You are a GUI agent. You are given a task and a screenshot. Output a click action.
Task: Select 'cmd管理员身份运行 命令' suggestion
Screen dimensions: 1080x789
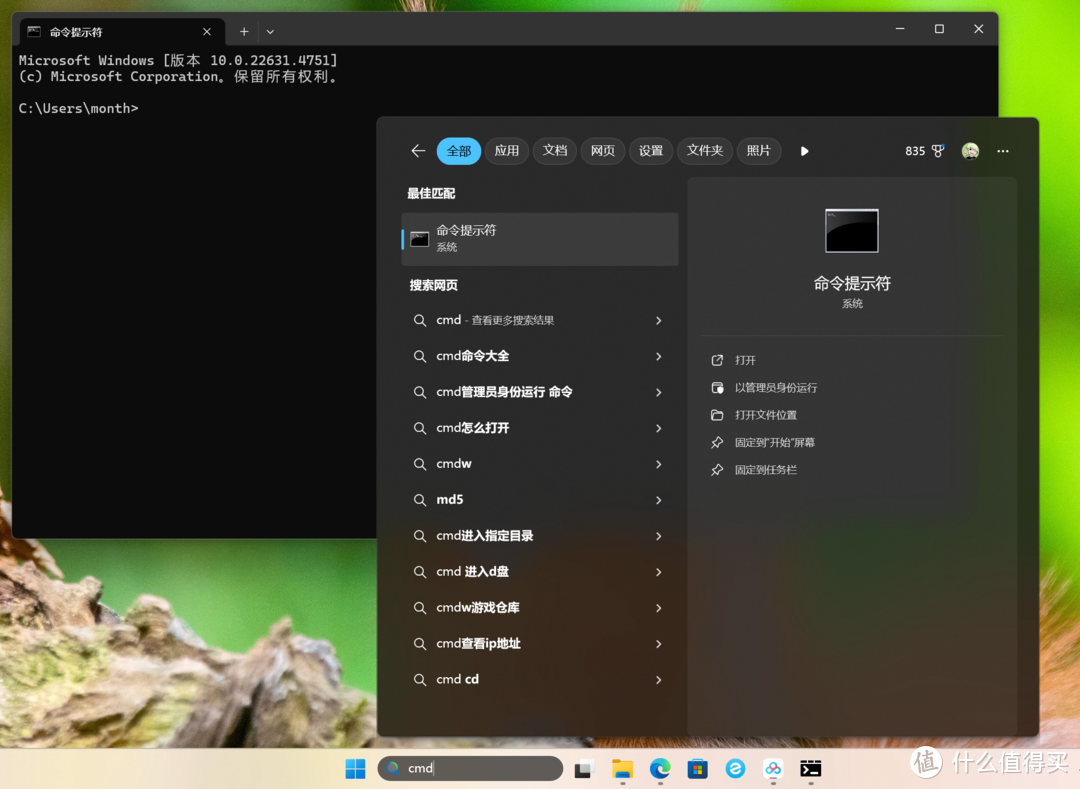tap(540, 392)
